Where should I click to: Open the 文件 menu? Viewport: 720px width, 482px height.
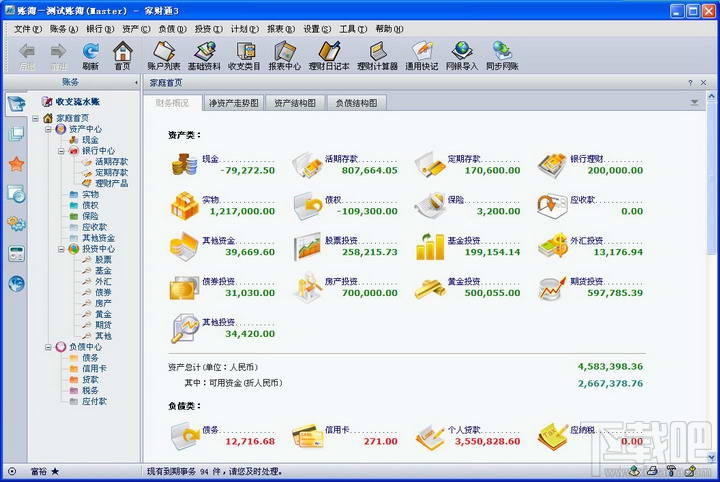(x=28, y=29)
